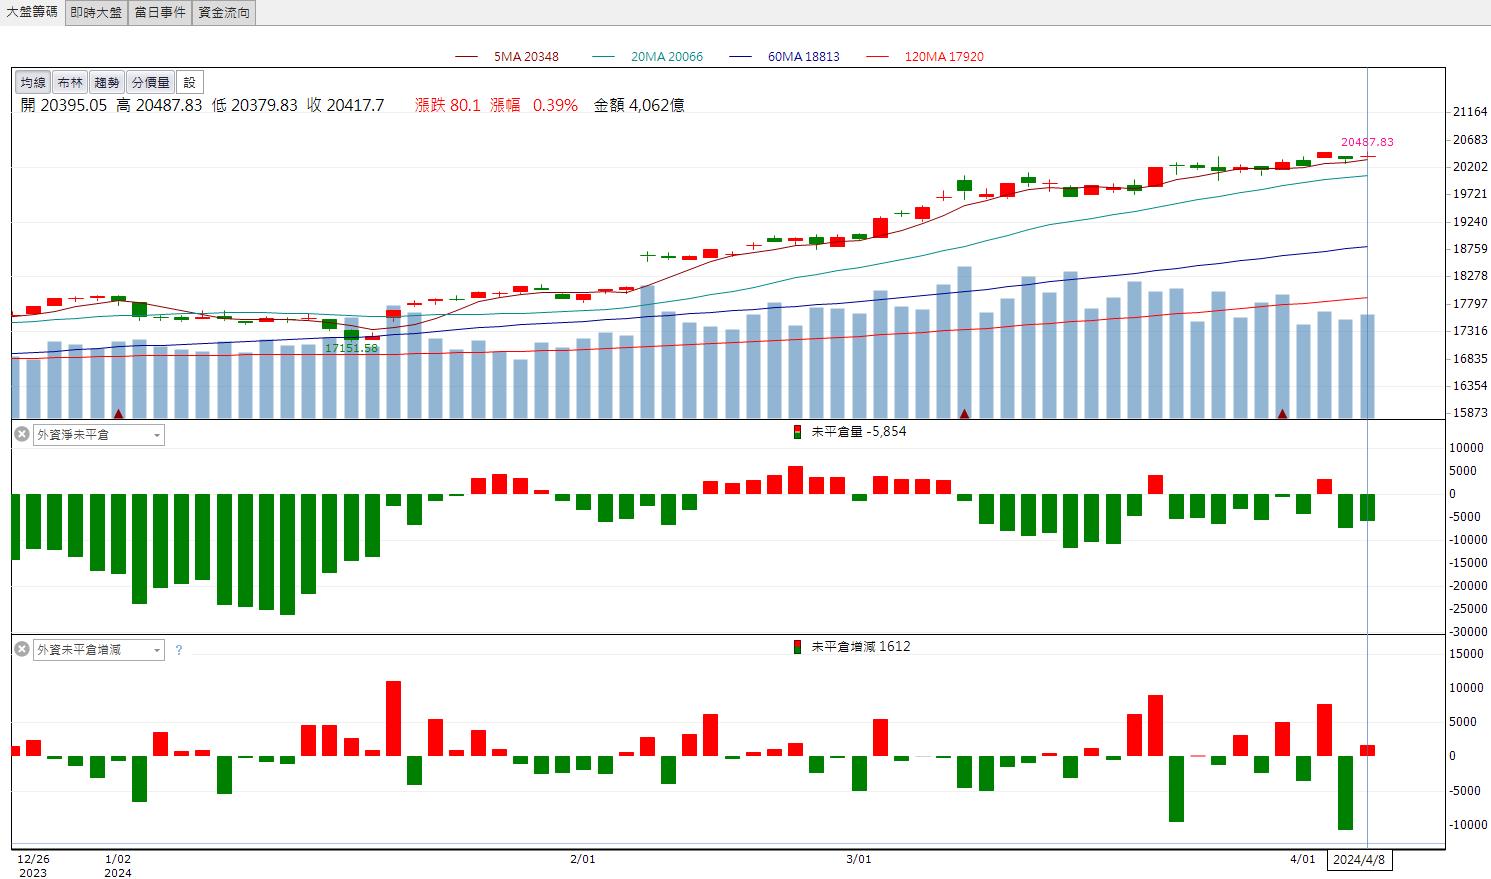Click the 3/01 date tick label

point(858,859)
